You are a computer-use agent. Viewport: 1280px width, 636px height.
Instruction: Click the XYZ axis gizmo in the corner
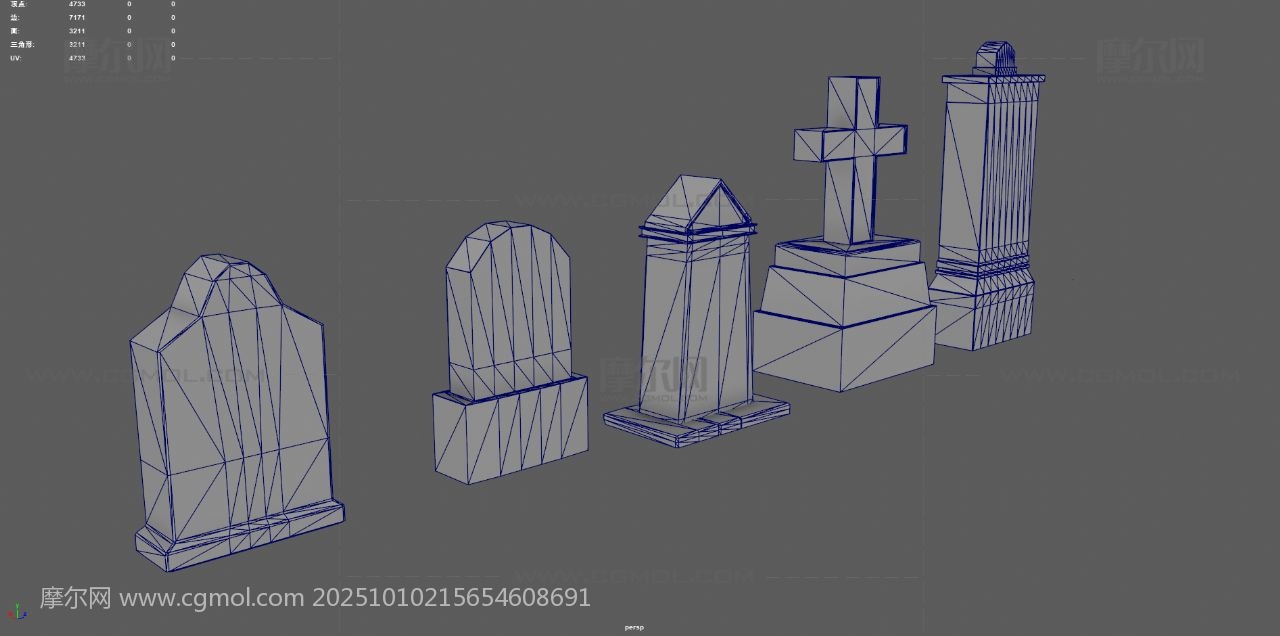(15, 611)
